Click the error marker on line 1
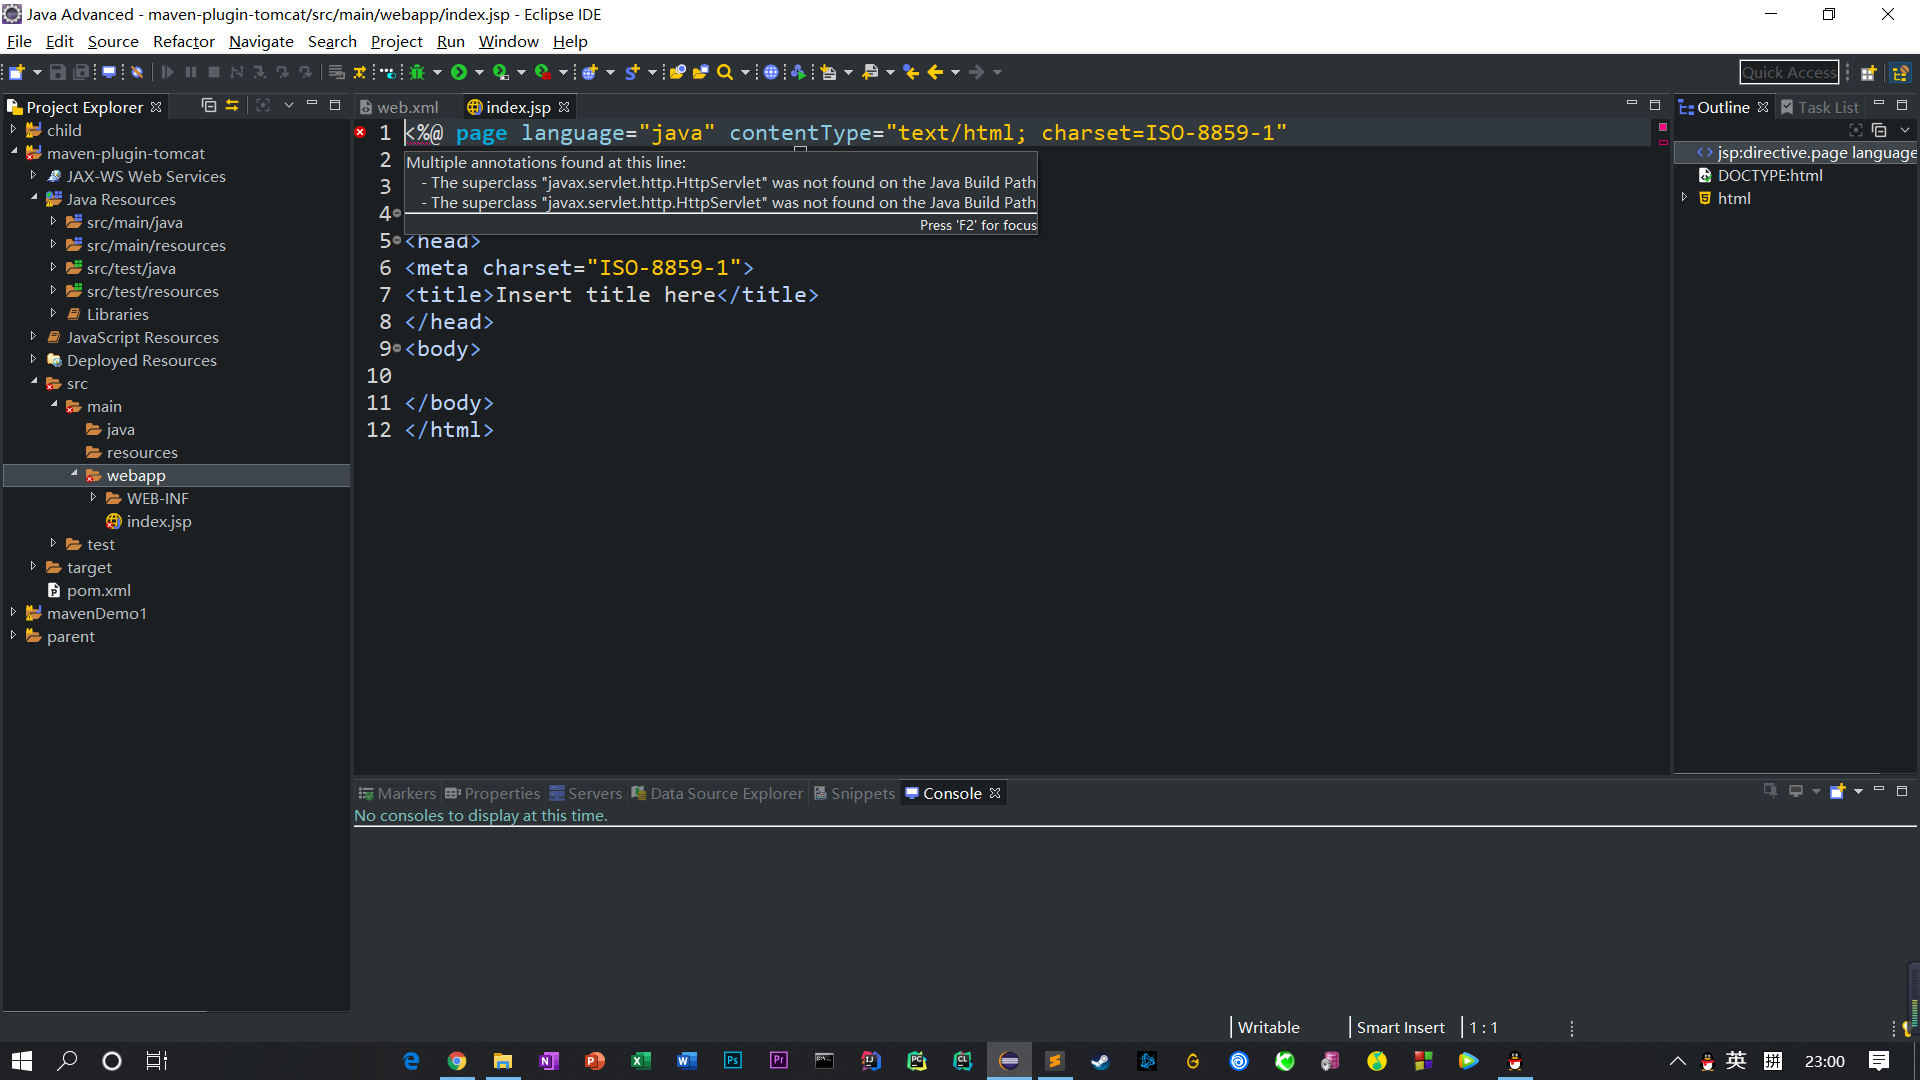The height and width of the screenshot is (1080, 1920). pyautogui.click(x=360, y=132)
